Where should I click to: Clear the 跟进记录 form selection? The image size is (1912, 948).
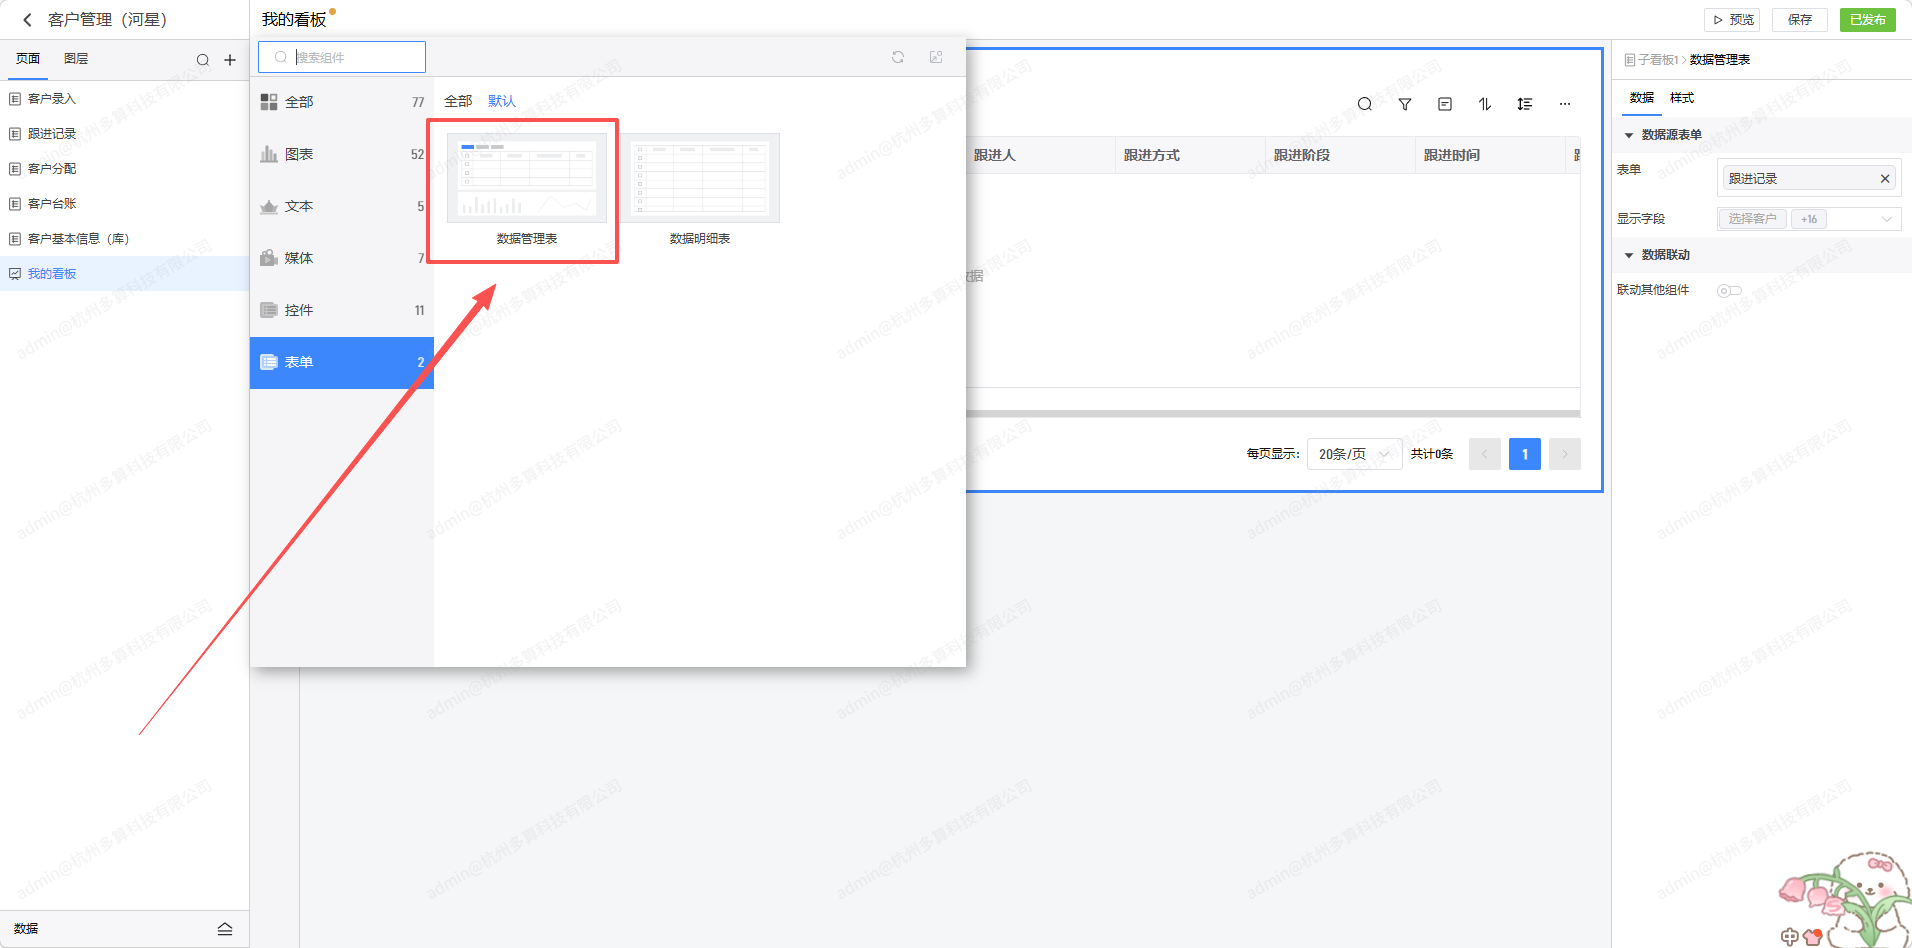(1885, 179)
